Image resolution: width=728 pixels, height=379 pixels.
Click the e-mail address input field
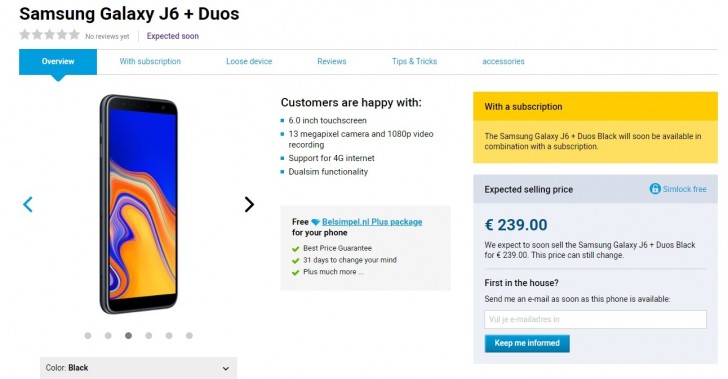pos(595,320)
